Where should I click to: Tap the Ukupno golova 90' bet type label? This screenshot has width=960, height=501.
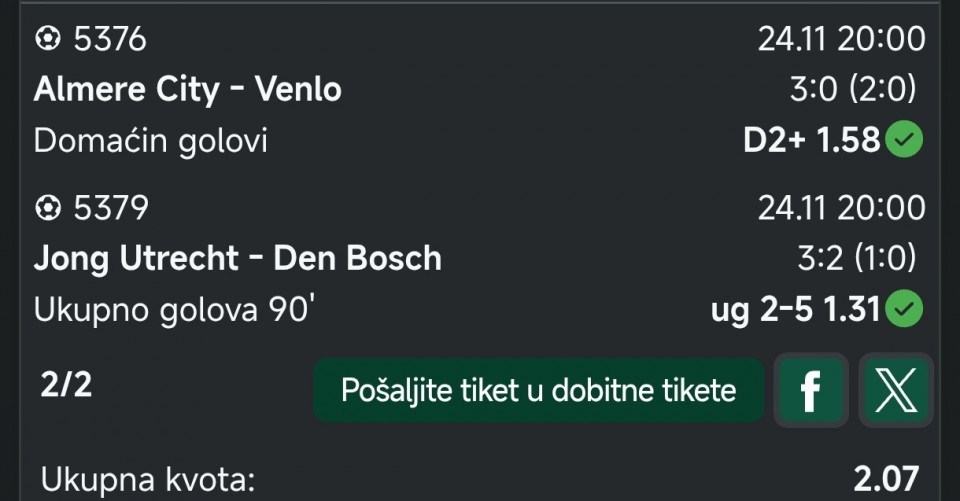(x=175, y=311)
